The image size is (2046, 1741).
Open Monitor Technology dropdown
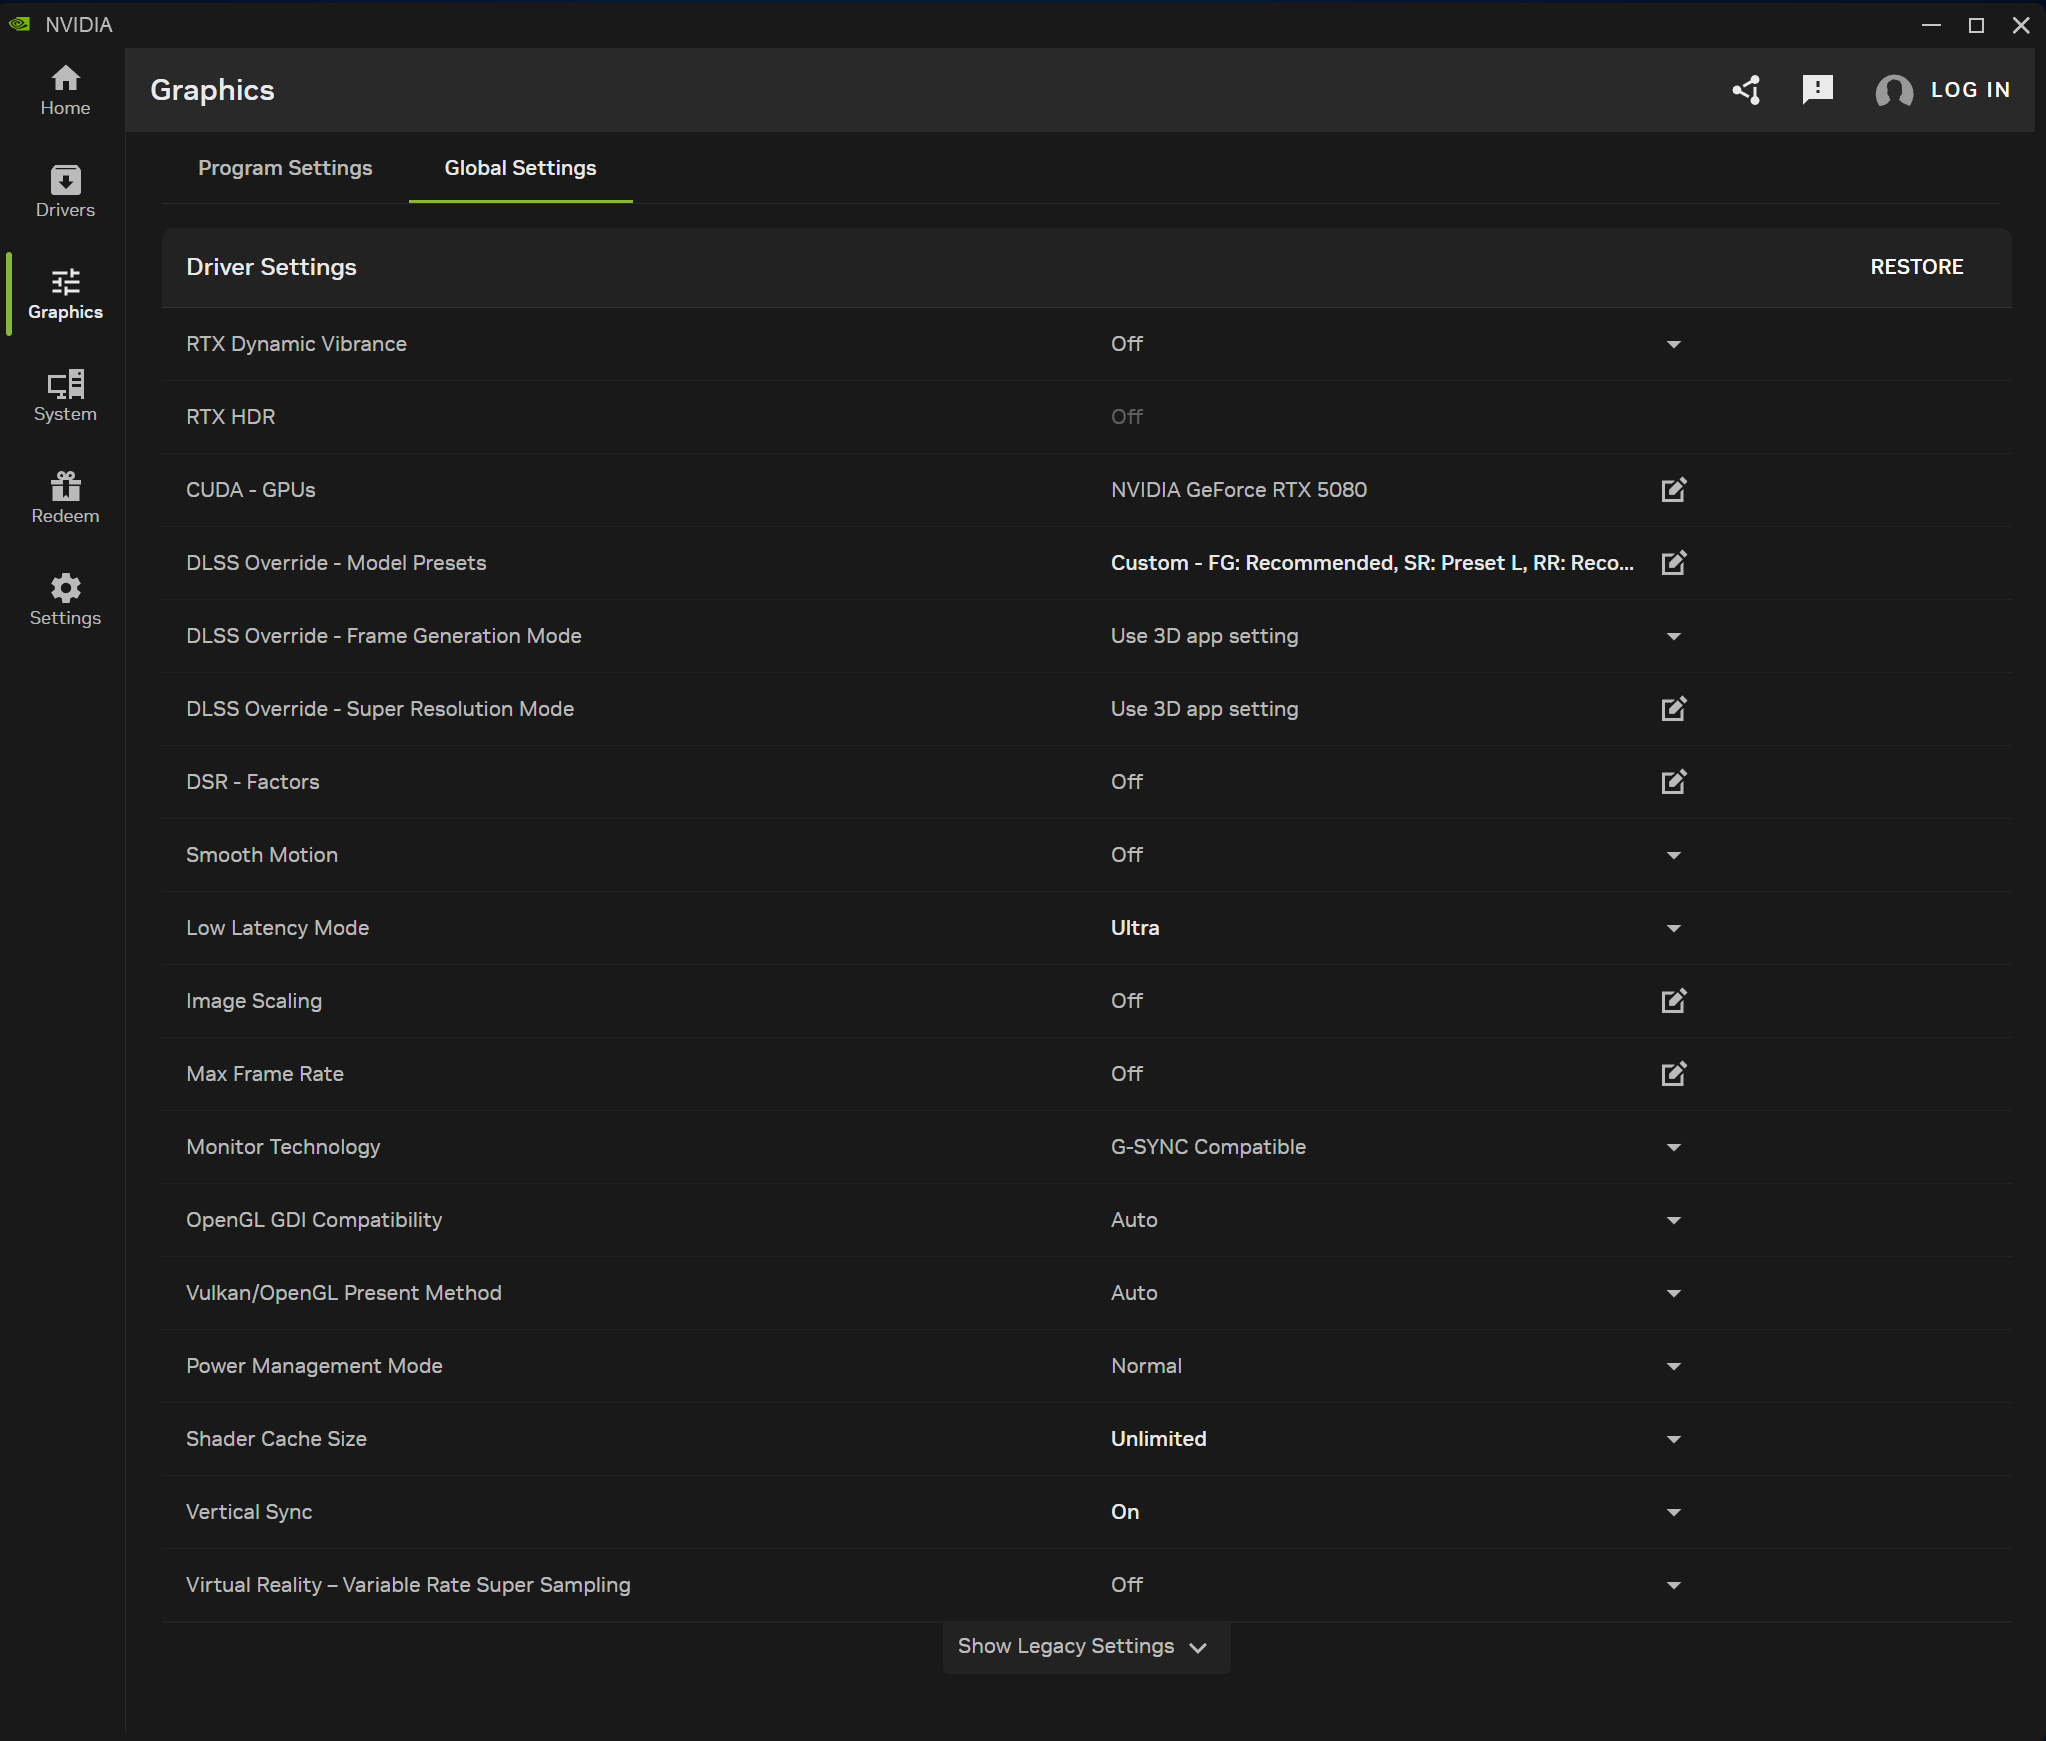pos(1673,1147)
